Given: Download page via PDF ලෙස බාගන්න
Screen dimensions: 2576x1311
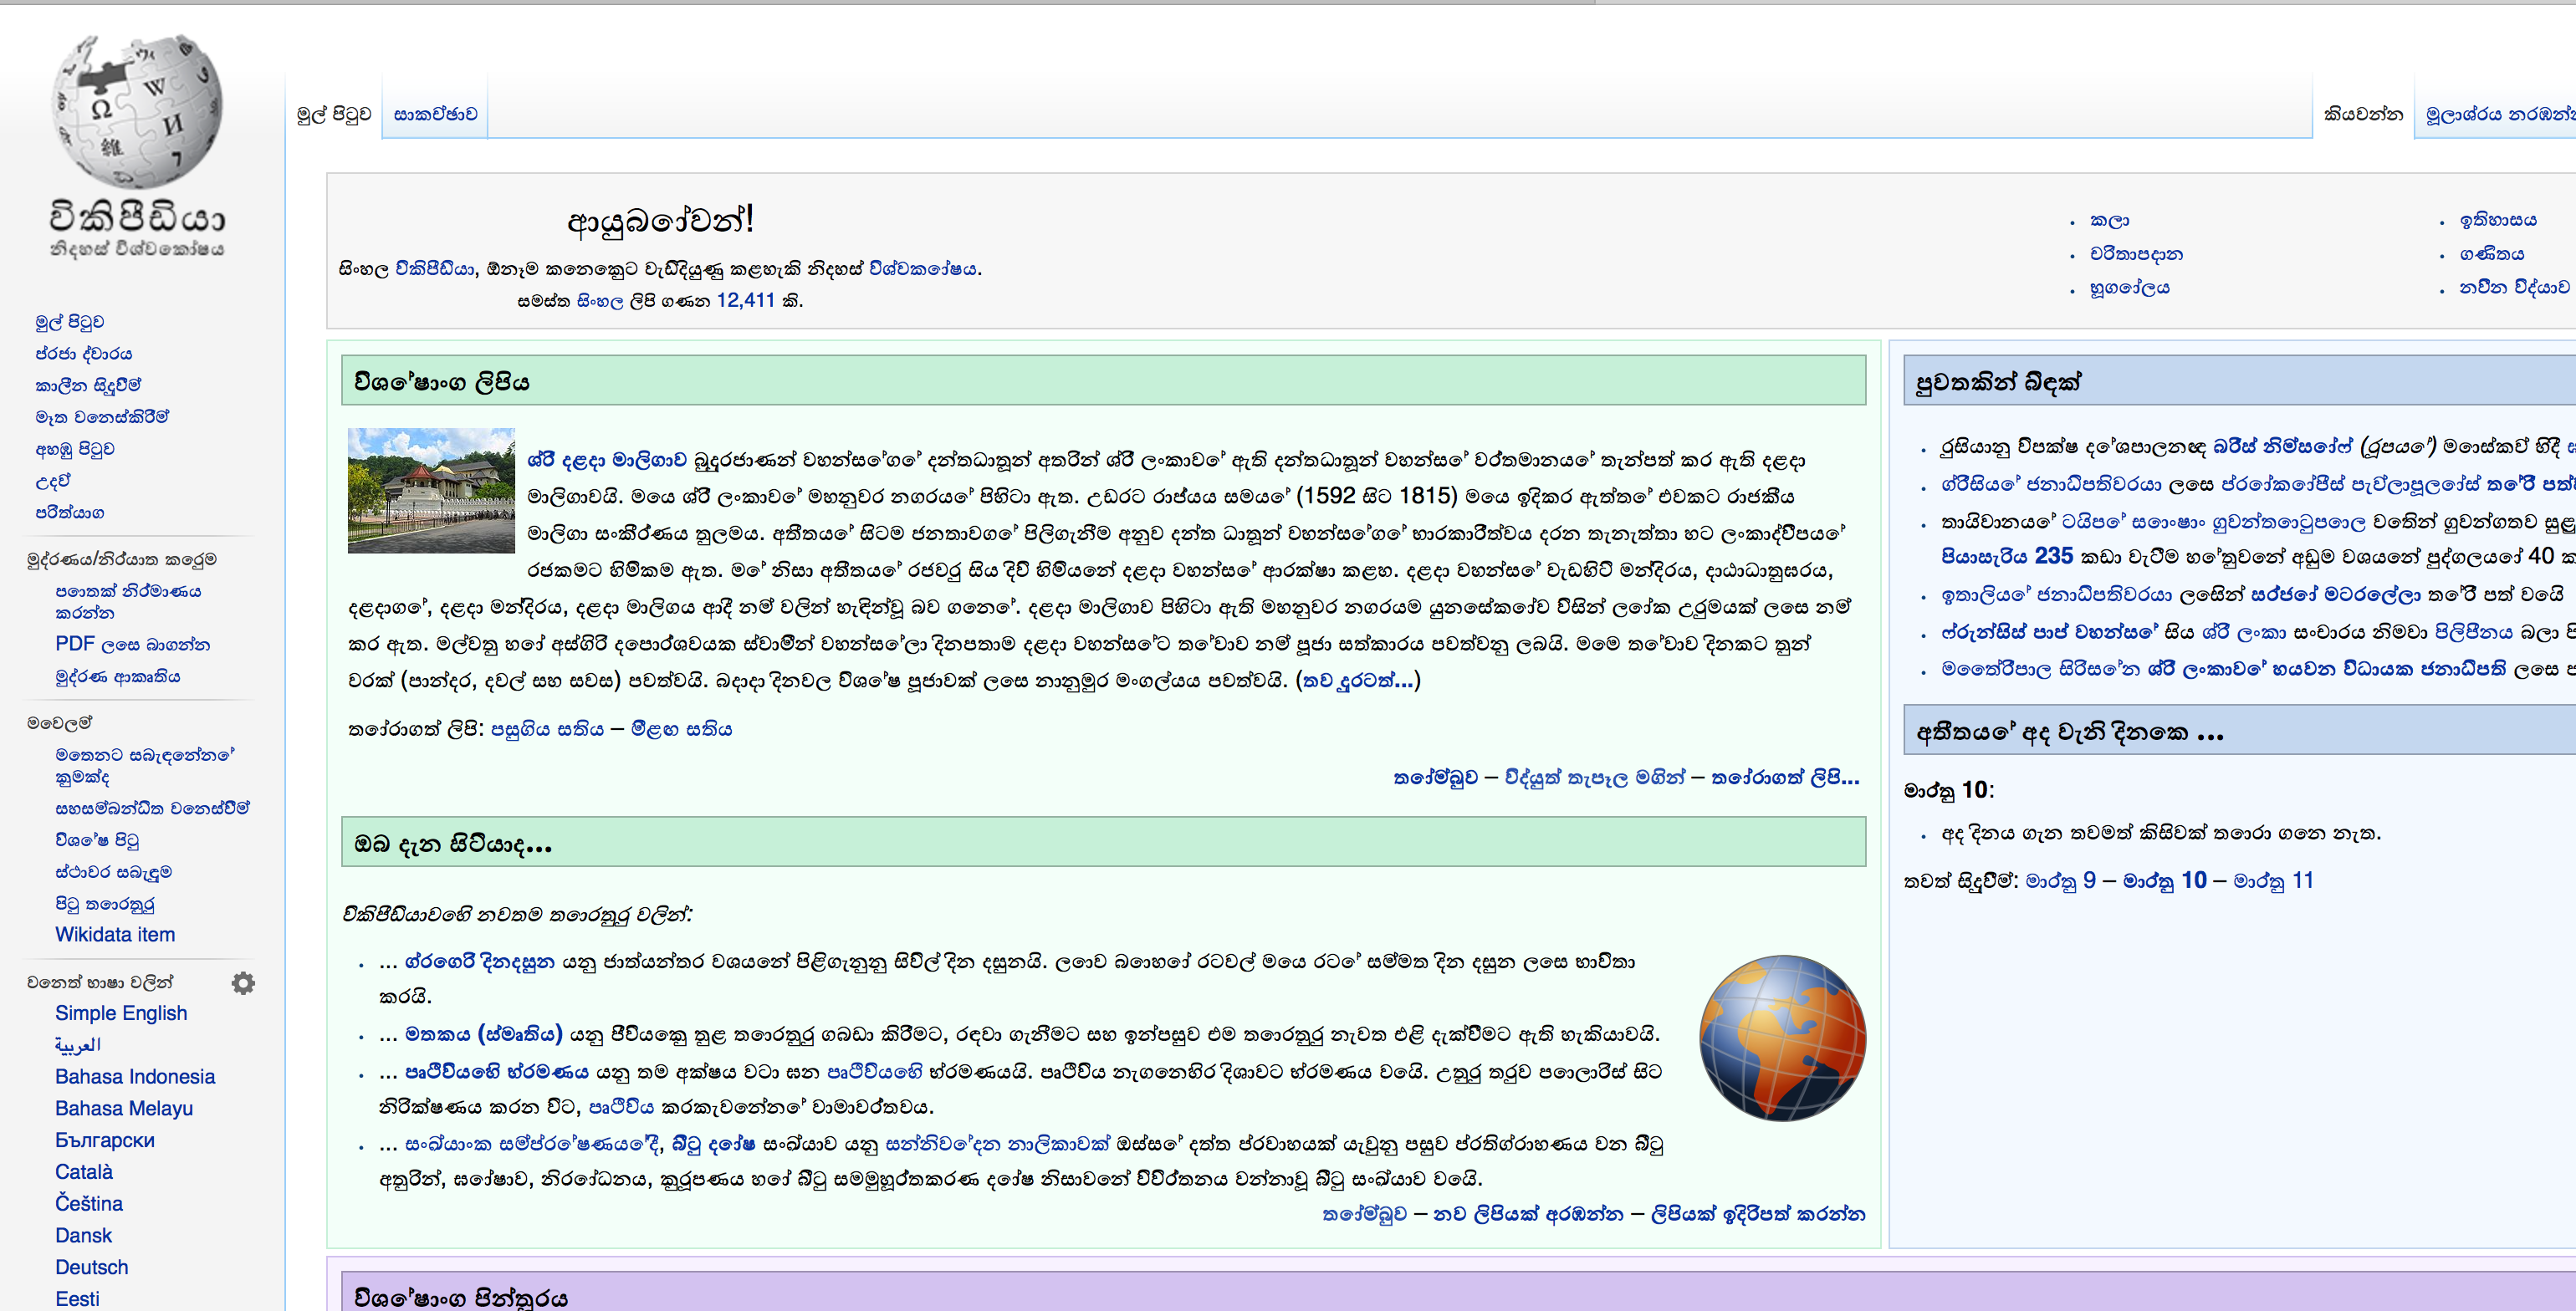Looking at the screenshot, I should (133, 644).
